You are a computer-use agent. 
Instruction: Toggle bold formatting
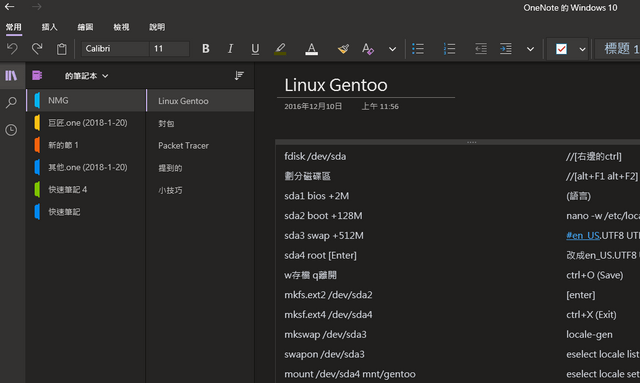(206, 49)
